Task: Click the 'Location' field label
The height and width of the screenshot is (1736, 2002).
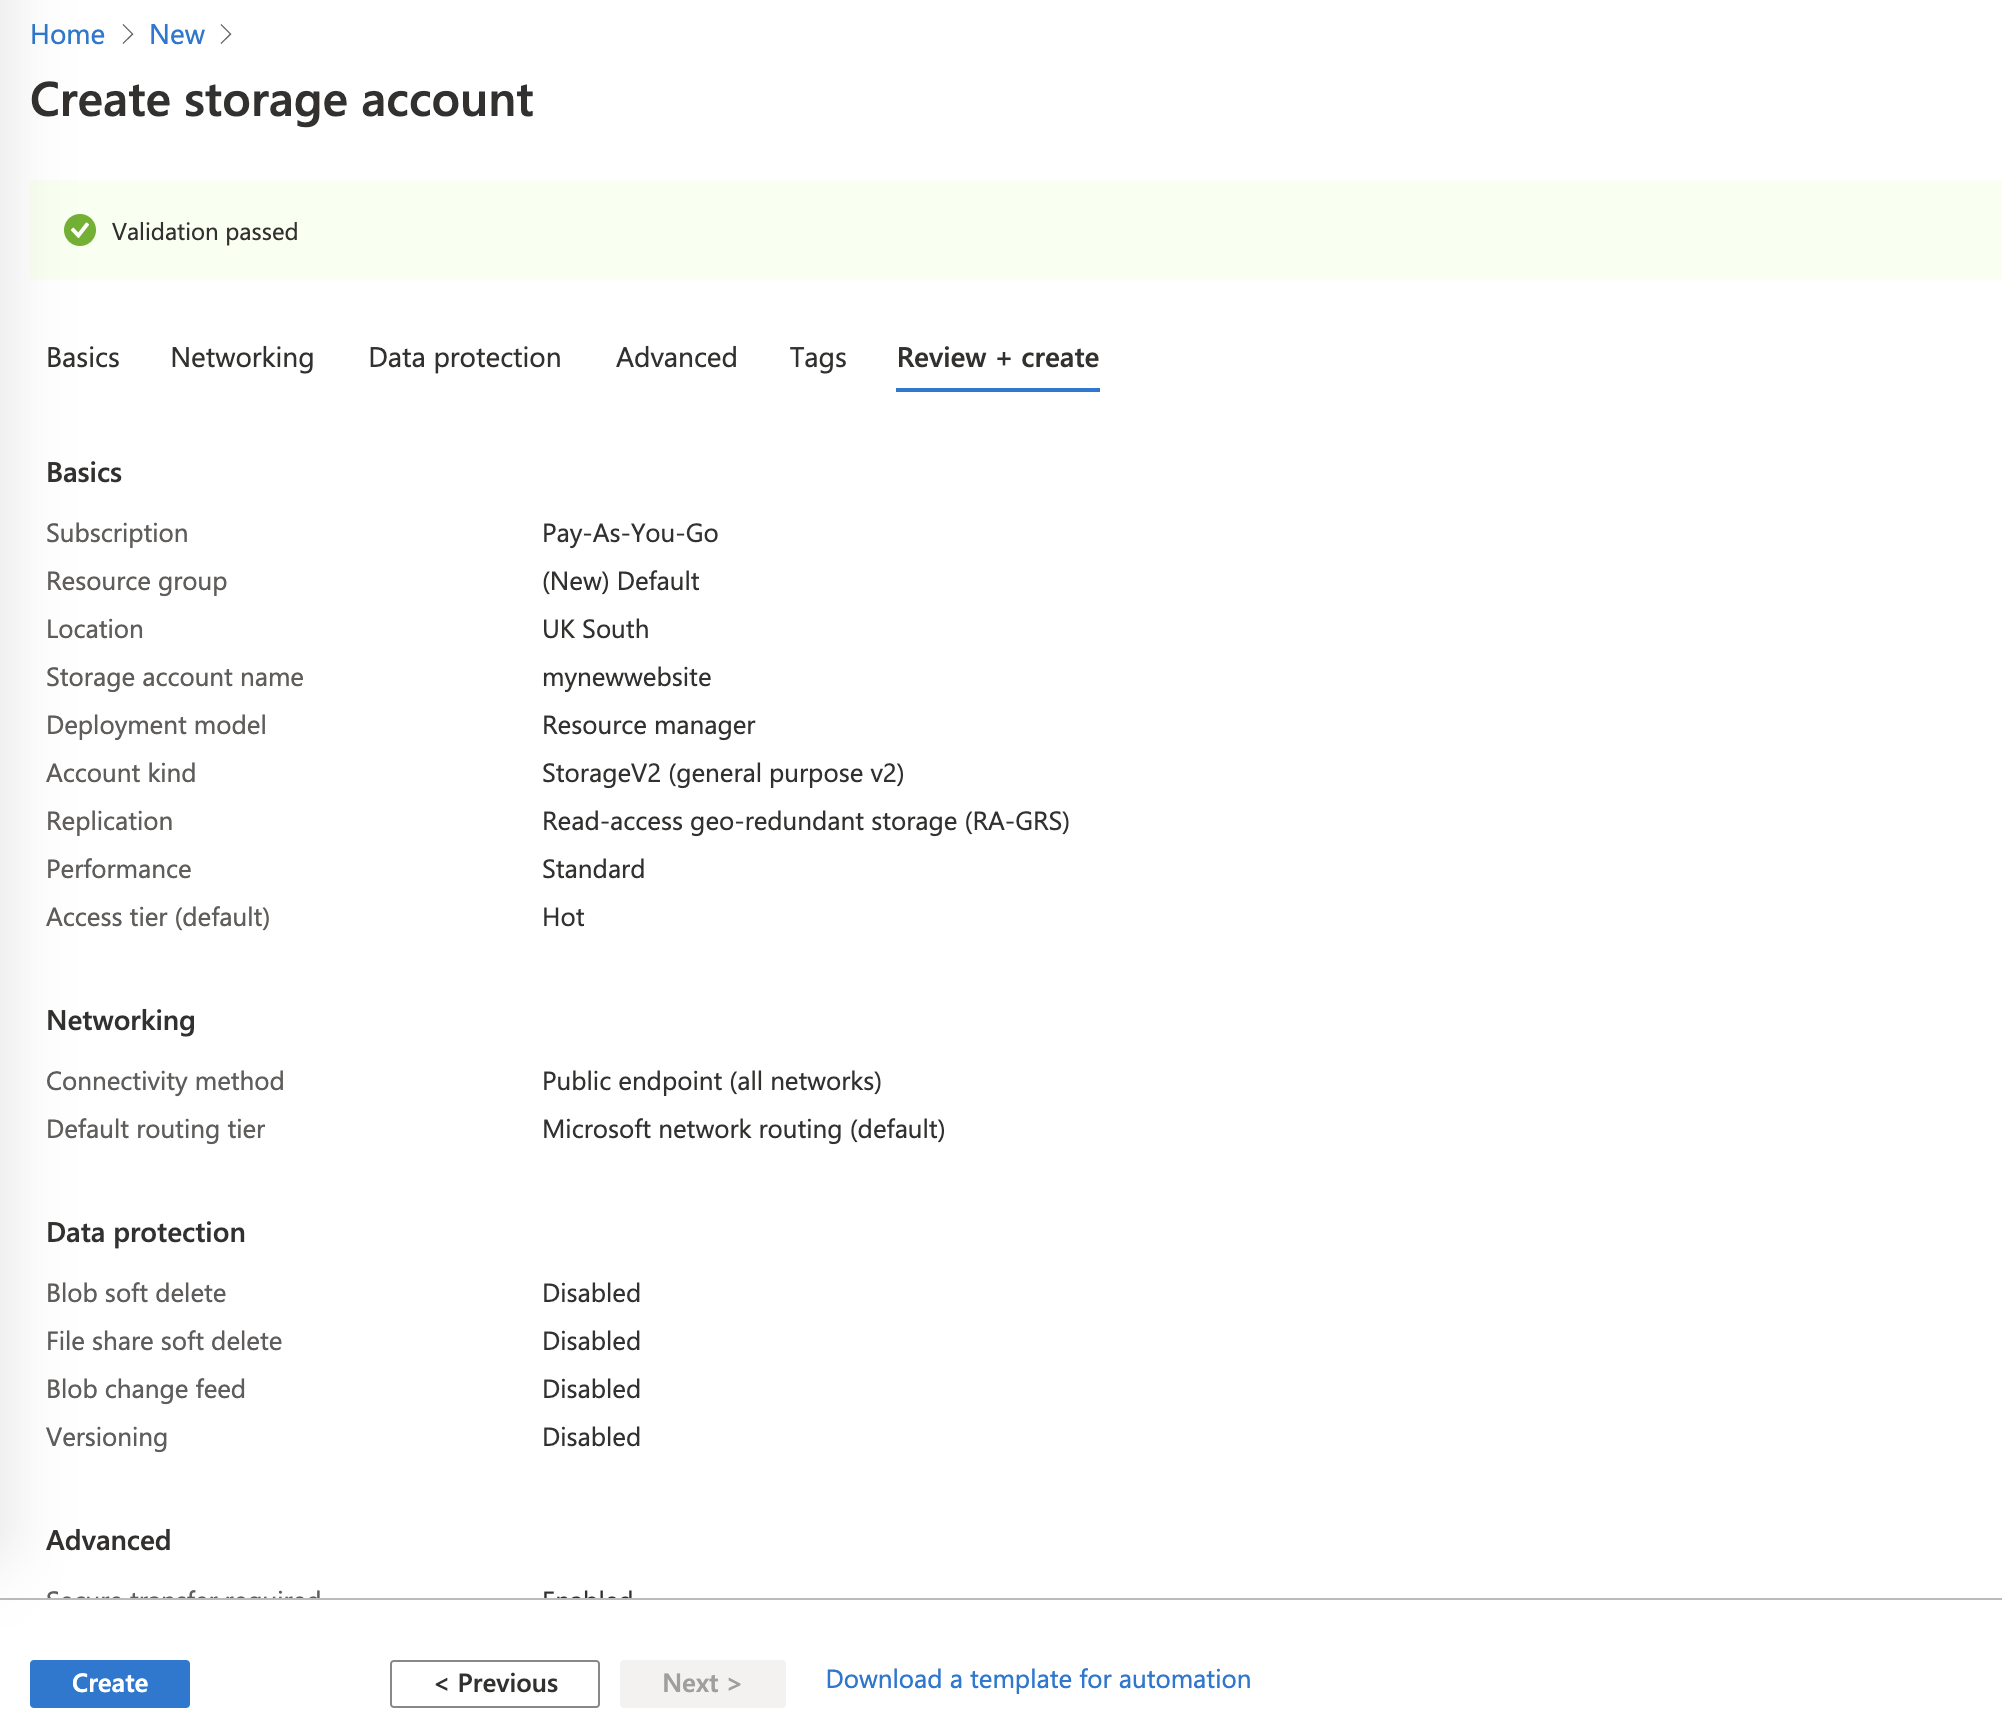Action: click(x=95, y=629)
